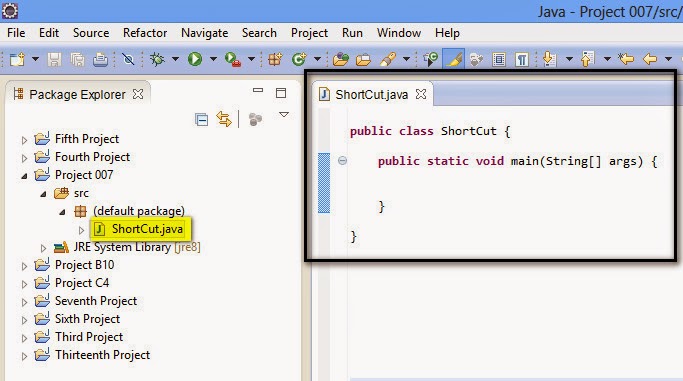Open the Debug configurations dropdown arrow
Viewport: 683px width, 381px height.
pyautogui.click(x=175, y=59)
